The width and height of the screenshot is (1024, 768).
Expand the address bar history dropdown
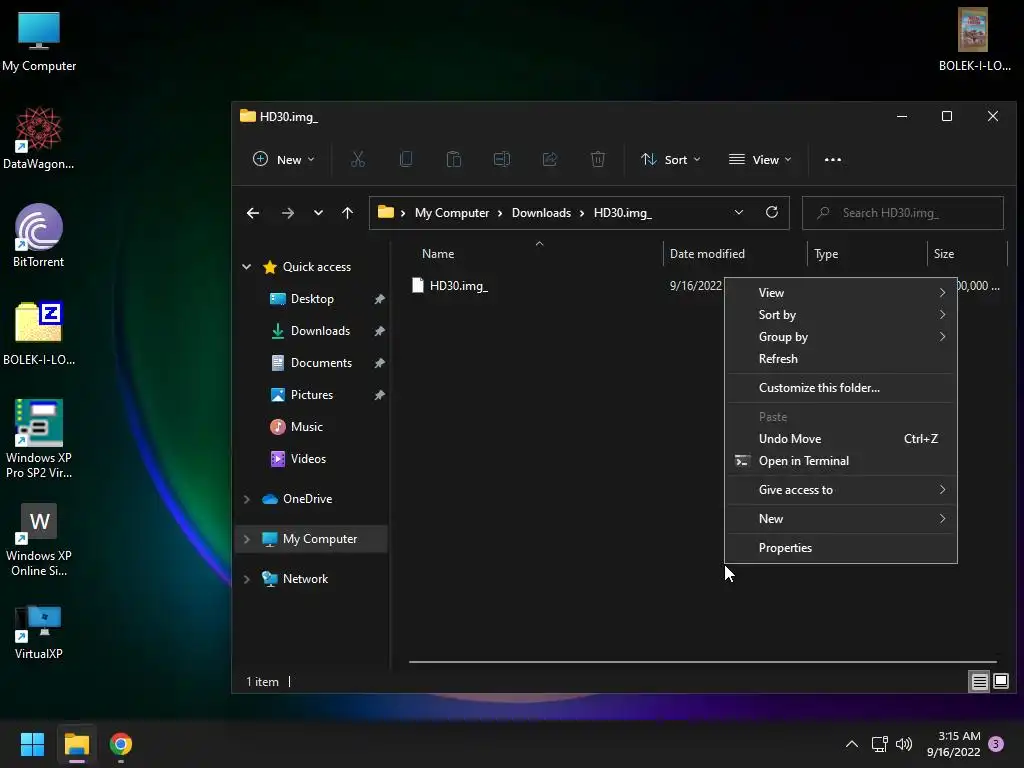(739, 212)
